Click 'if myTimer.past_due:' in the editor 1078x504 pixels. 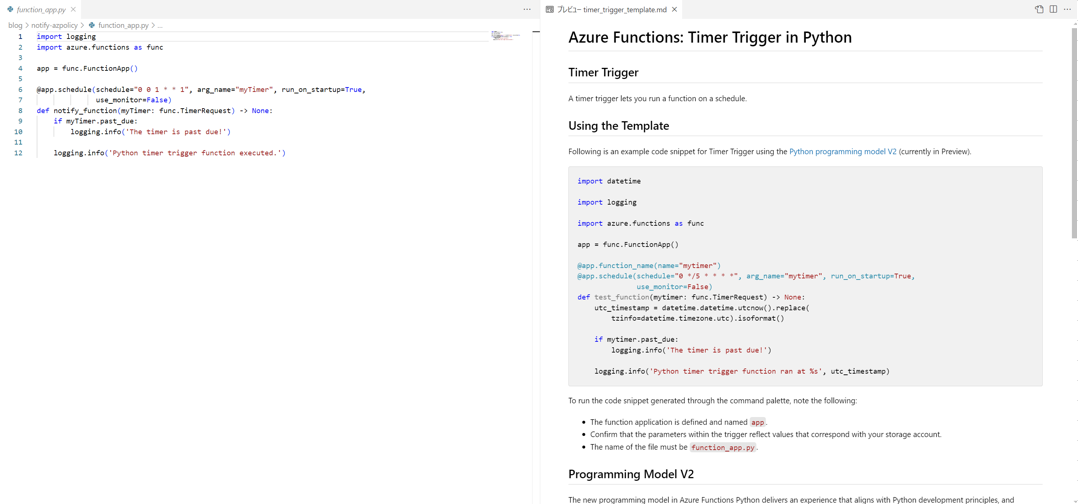96,121
